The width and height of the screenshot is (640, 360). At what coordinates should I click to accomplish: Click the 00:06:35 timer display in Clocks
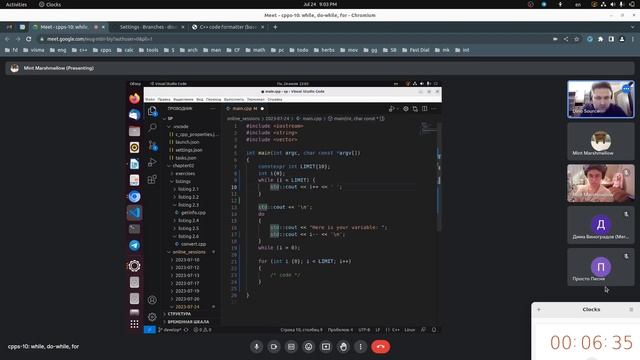coord(591,342)
